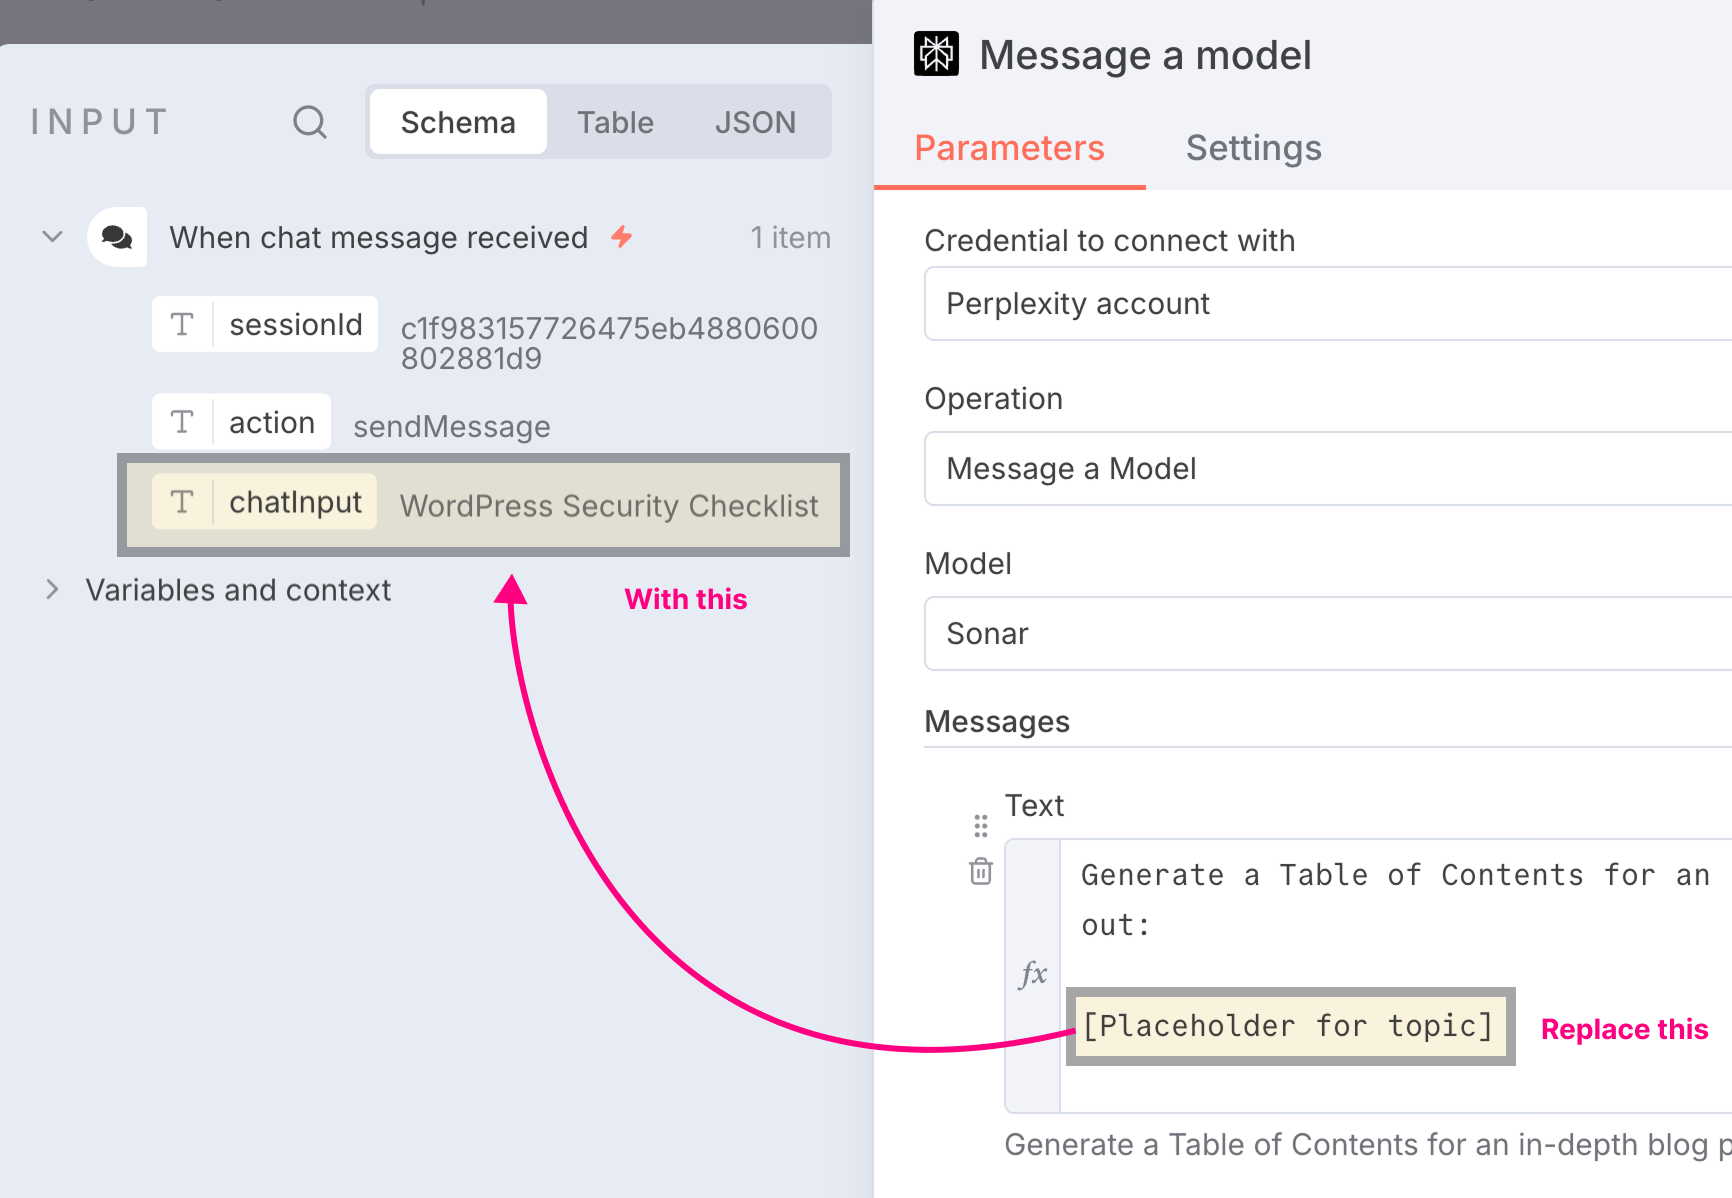Click the INPUT panel heading
The height and width of the screenshot is (1198, 1732).
point(99,122)
